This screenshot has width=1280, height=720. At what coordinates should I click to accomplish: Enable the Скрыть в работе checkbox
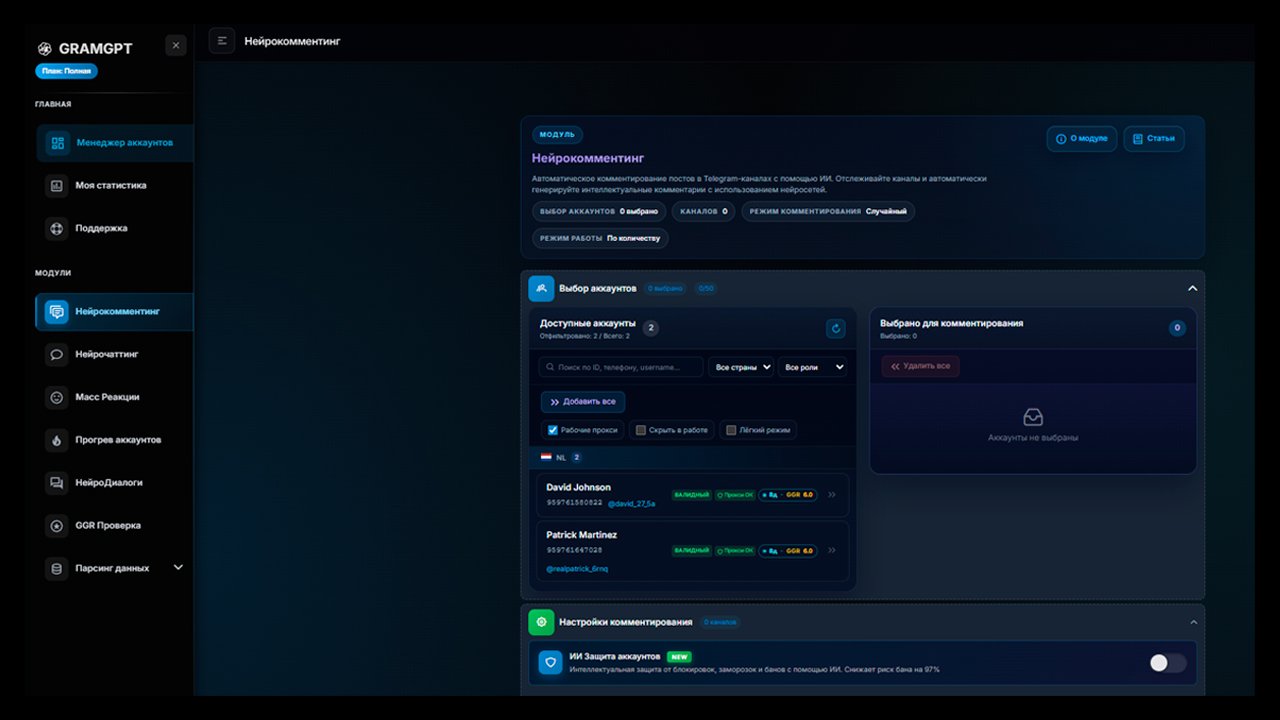(641, 430)
